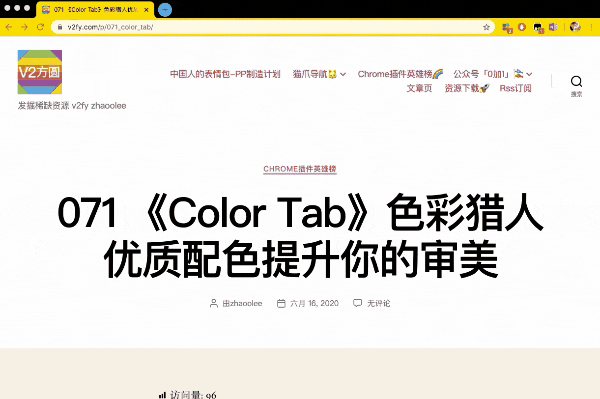Click the CHROME插件英雄榜 category link

point(300,169)
